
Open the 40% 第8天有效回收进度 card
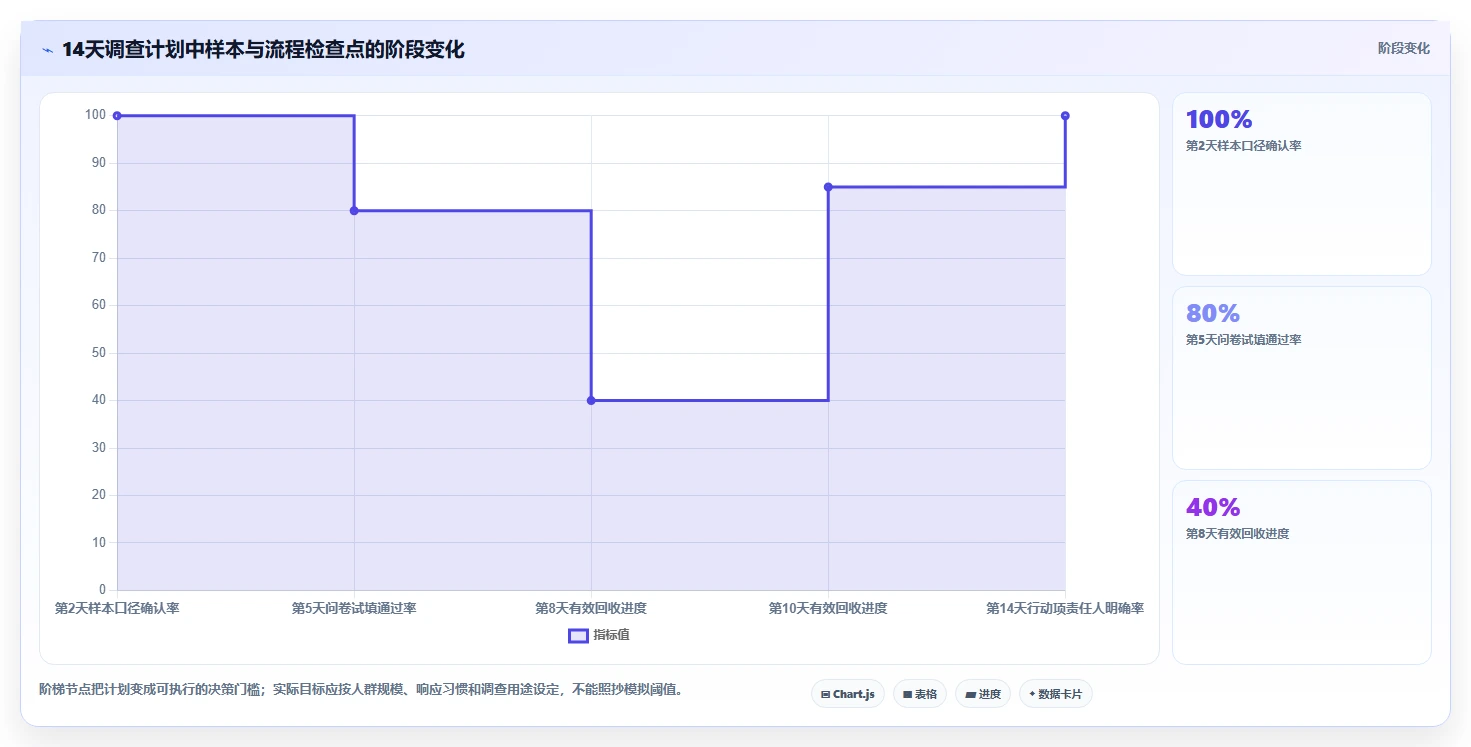pyautogui.click(x=1302, y=572)
